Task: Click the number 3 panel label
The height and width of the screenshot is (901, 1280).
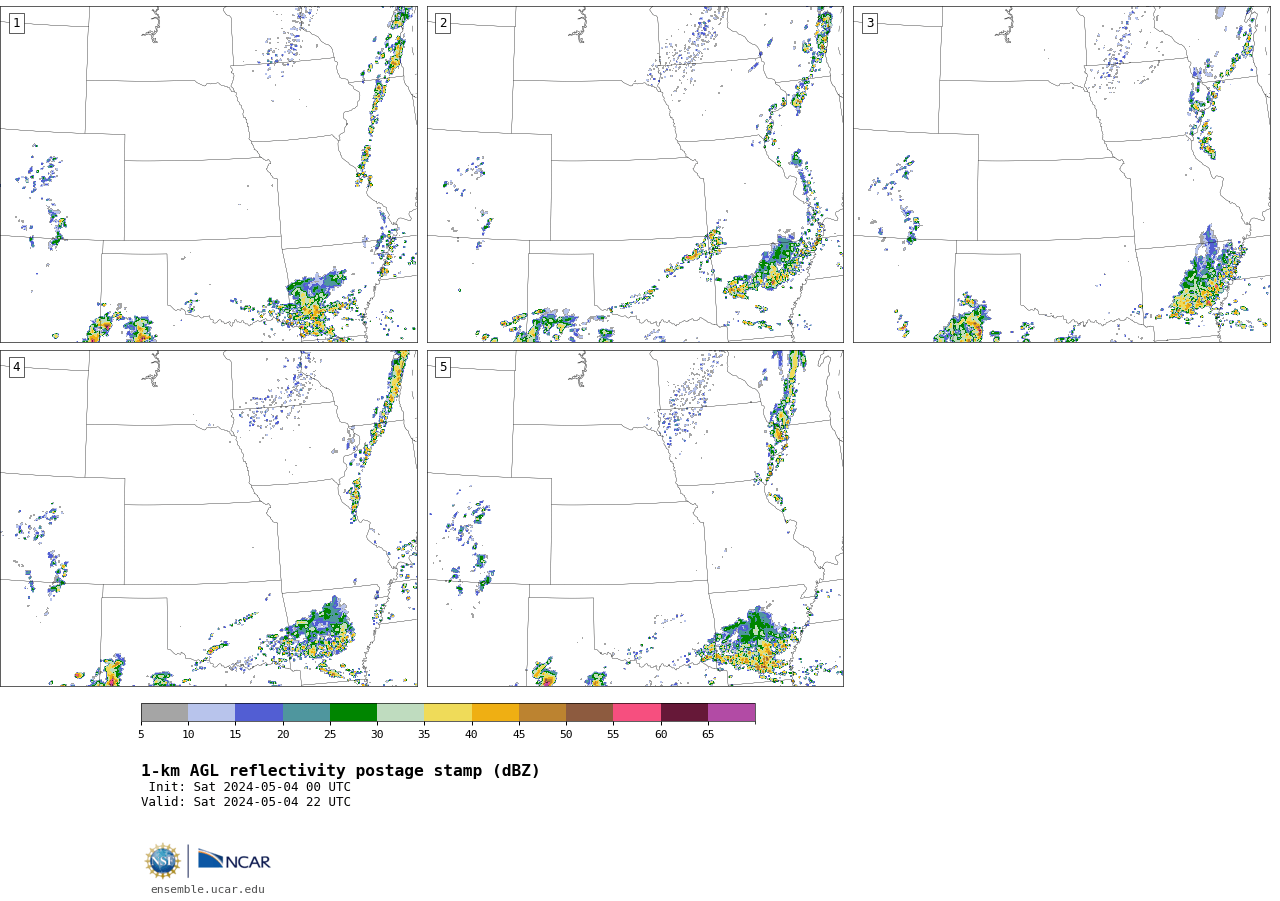Action: point(869,23)
